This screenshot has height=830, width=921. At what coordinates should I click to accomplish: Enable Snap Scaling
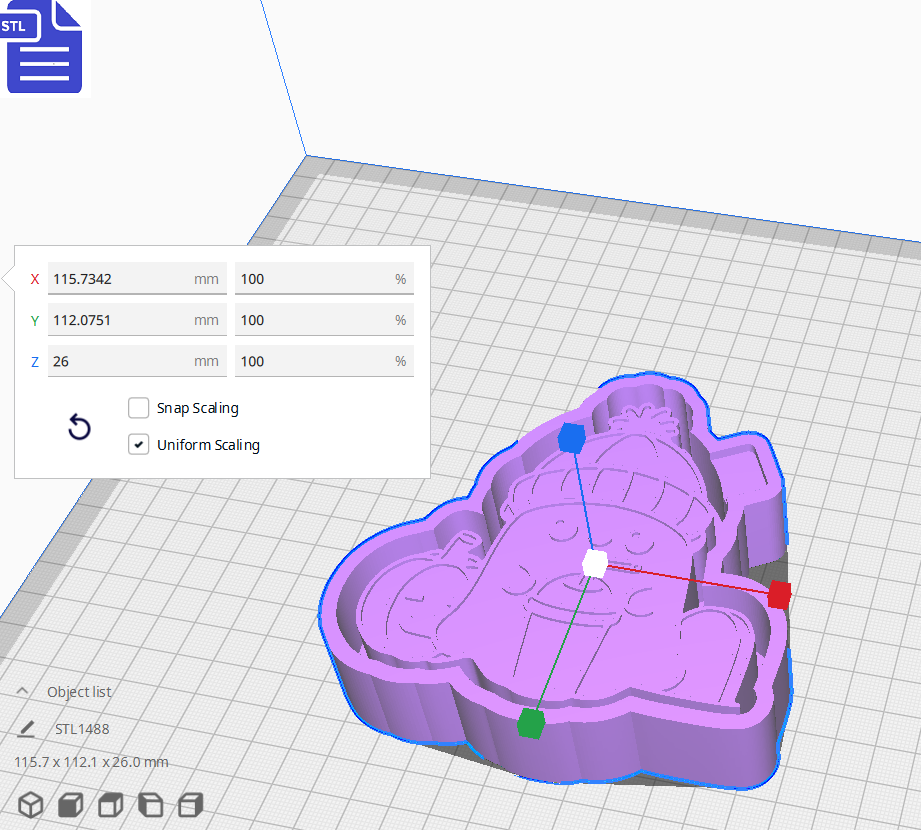[x=138, y=408]
